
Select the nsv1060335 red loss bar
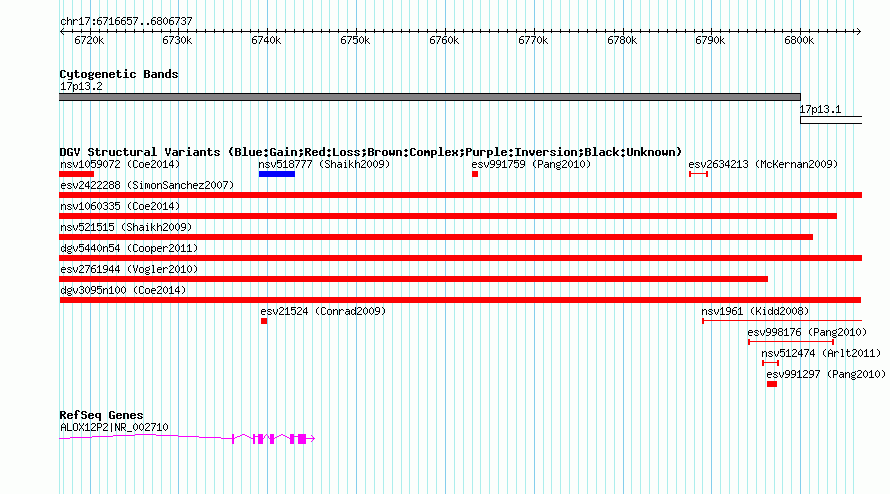448,216
